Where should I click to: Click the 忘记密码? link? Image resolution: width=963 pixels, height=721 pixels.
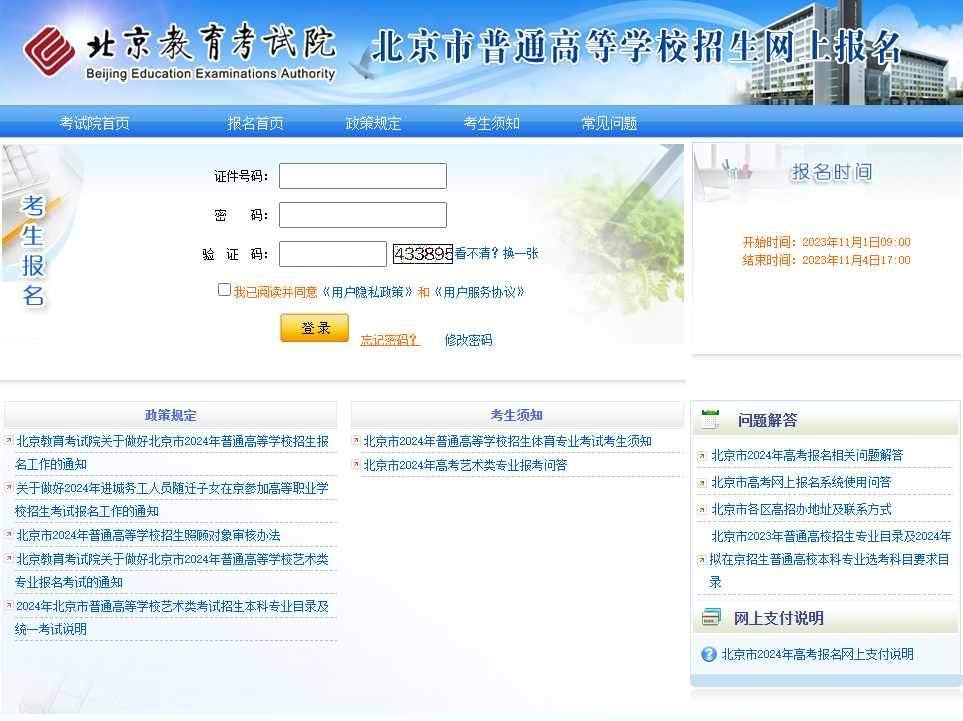390,340
